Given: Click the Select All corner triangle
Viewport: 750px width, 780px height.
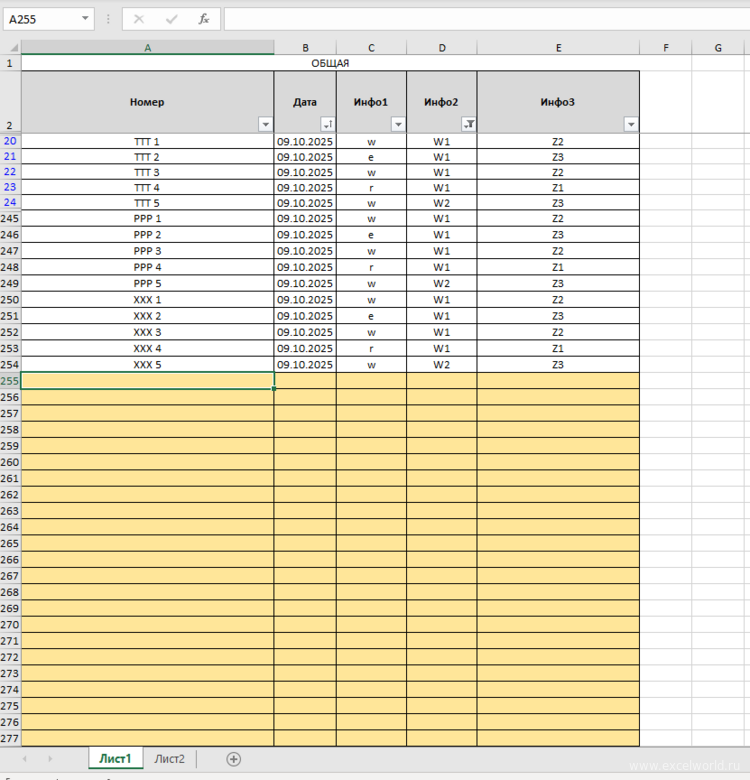Looking at the screenshot, I should click(x=10, y=47).
